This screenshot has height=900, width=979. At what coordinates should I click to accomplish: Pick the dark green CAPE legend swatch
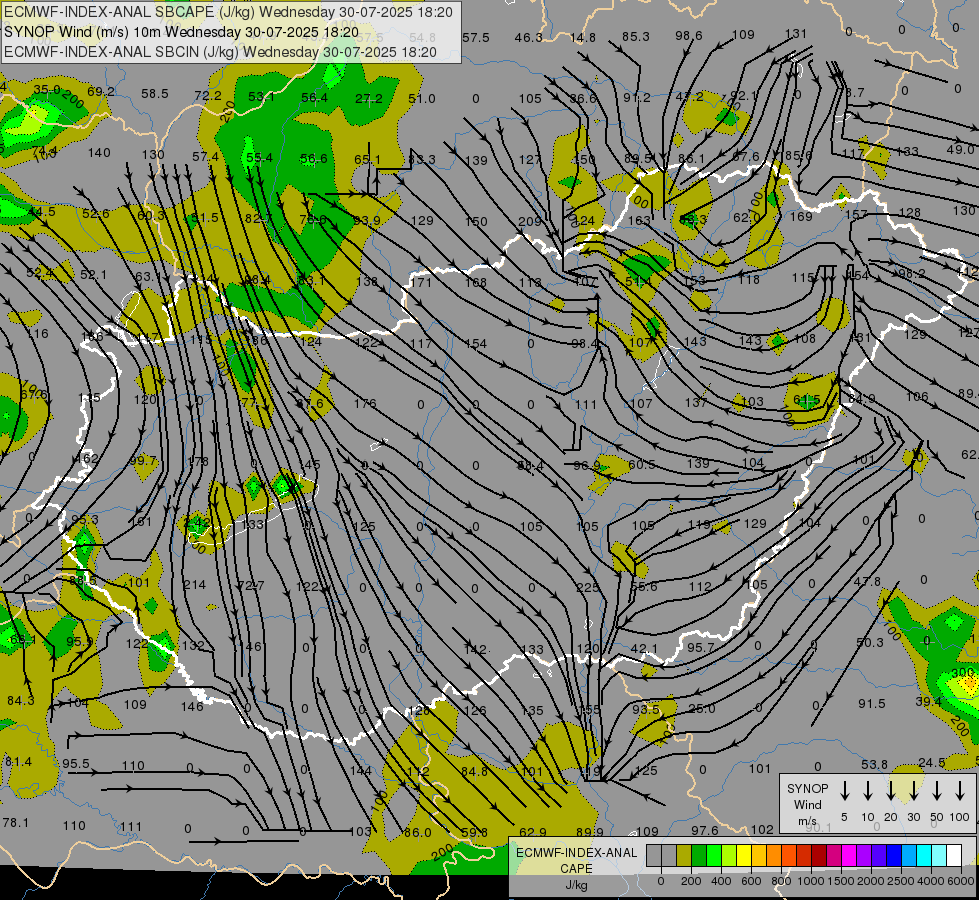(x=699, y=855)
